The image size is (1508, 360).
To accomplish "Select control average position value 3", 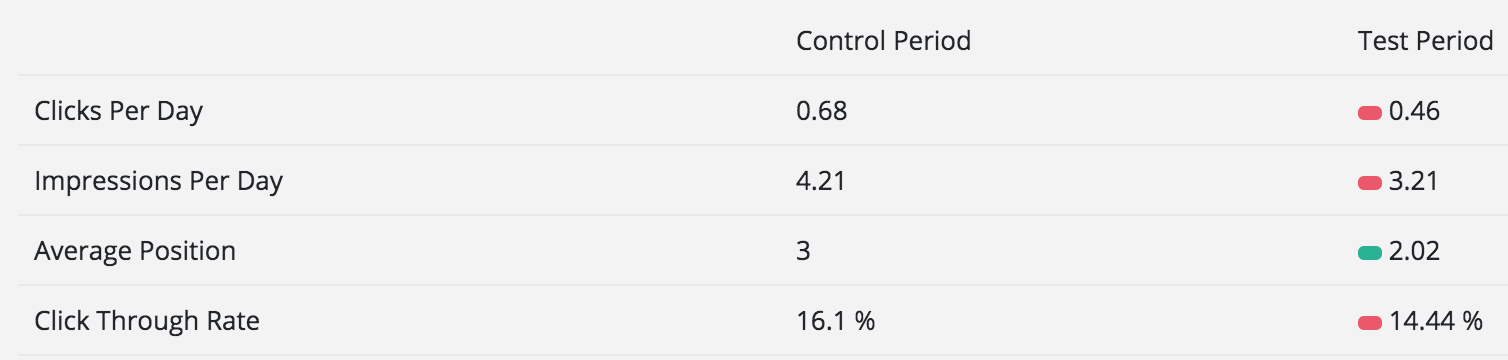I will [803, 251].
